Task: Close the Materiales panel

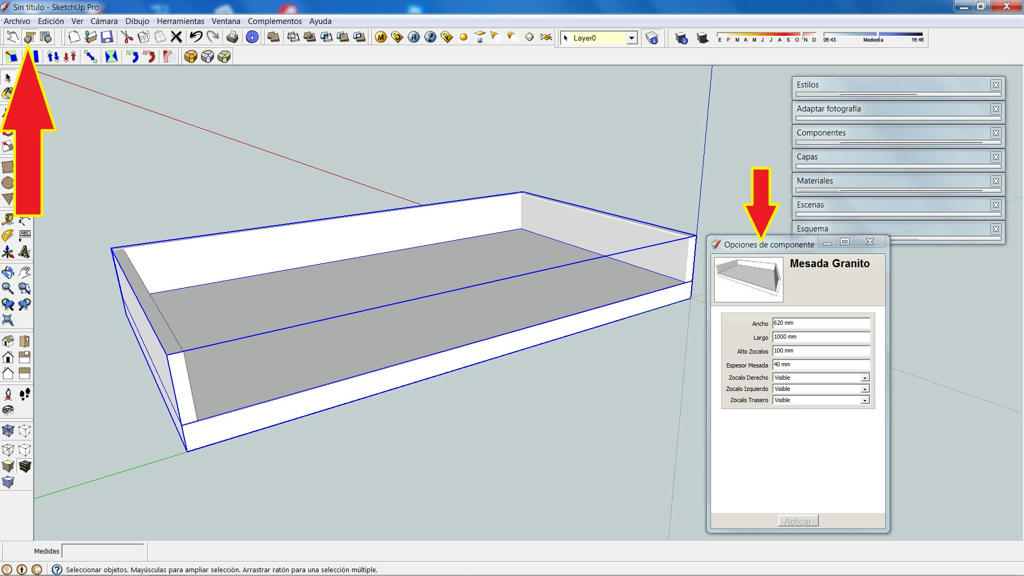Action: tap(996, 181)
